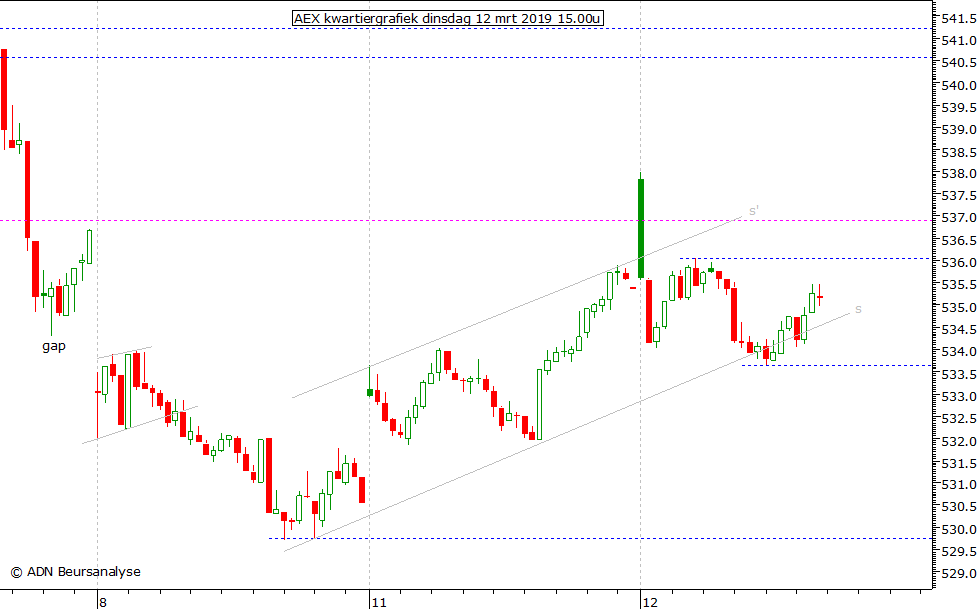Select the chart title 'AEX kwartiergrafiek dinsdag 12 mrt 2019 15.00u'
Viewport: 980px width, 609px height.
pos(448,18)
